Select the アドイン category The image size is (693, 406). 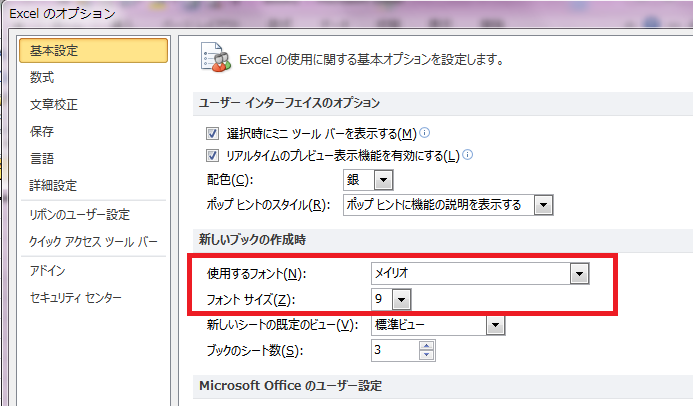pyautogui.click(x=47, y=270)
